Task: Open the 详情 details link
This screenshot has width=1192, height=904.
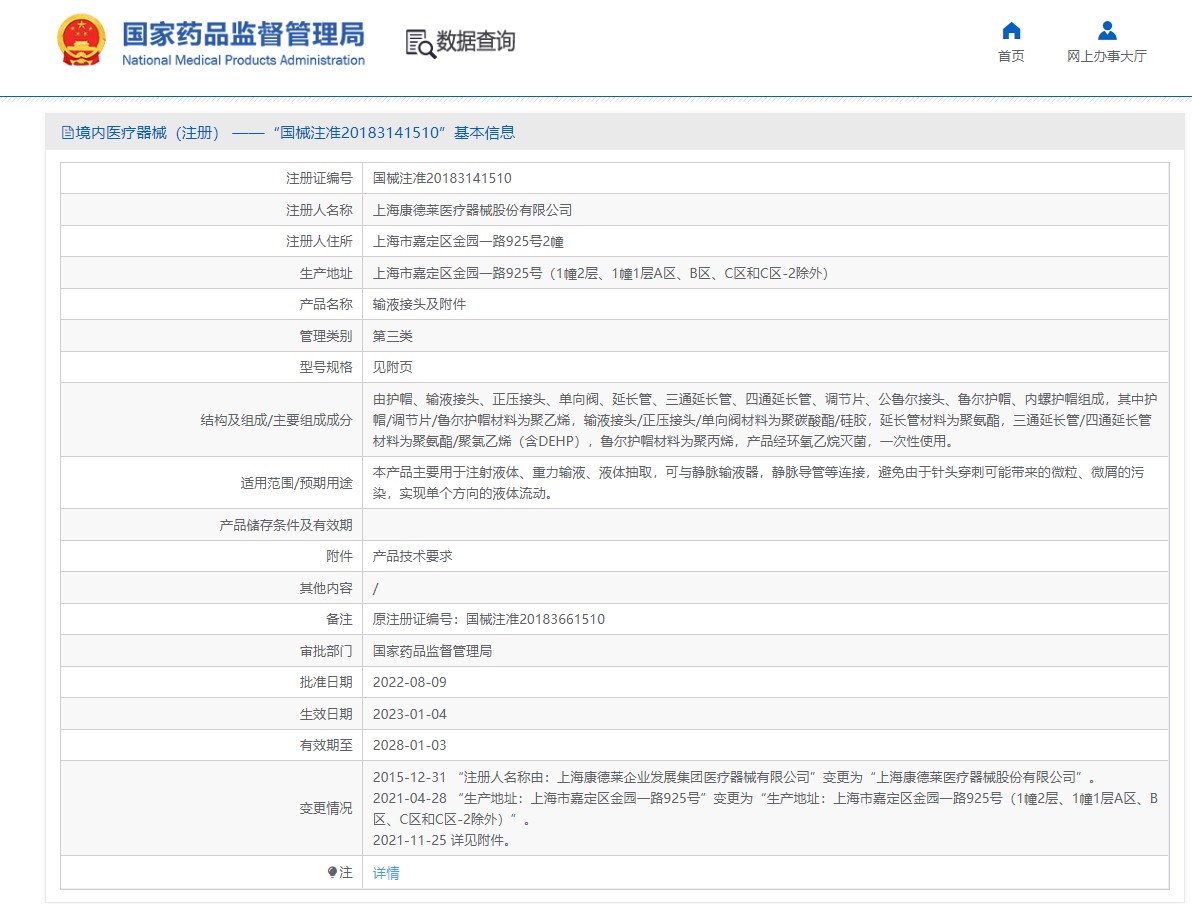Action: pos(386,873)
